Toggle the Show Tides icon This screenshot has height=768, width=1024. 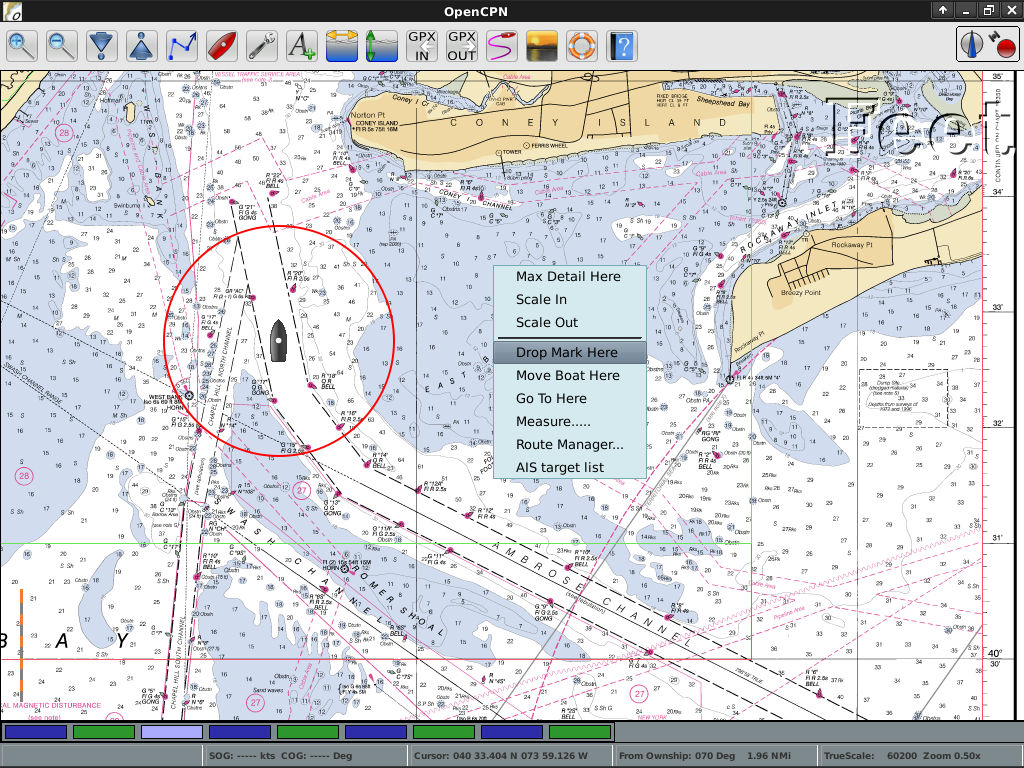[382, 46]
